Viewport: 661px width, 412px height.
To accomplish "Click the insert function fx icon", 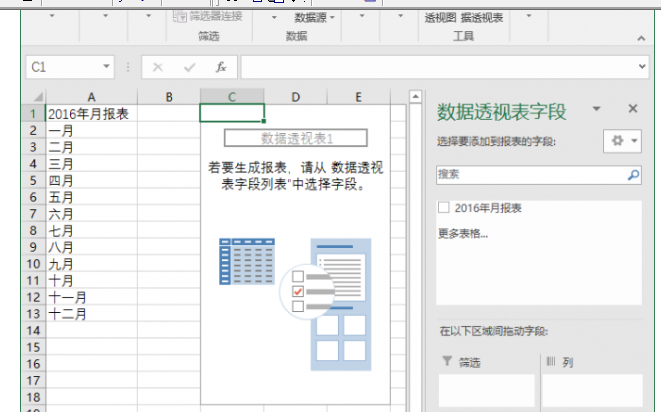I will click(x=221, y=67).
